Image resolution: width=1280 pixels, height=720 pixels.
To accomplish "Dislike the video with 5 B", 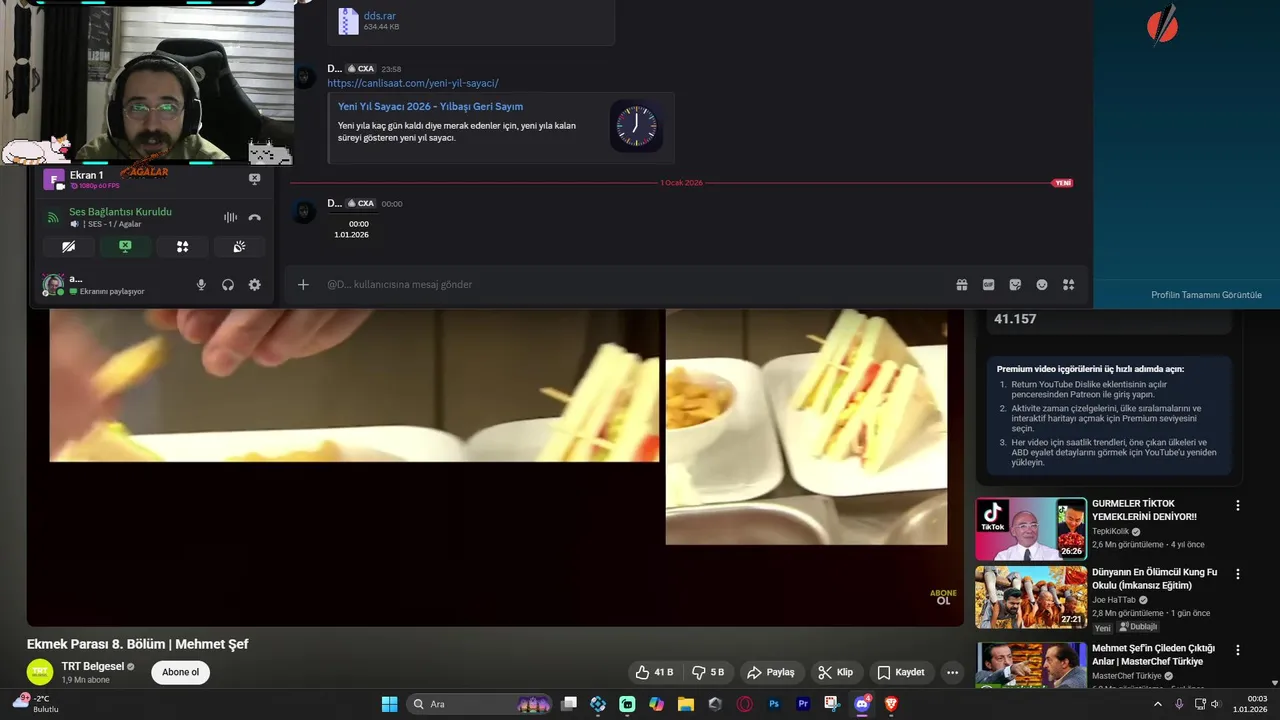I will [x=708, y=672].
